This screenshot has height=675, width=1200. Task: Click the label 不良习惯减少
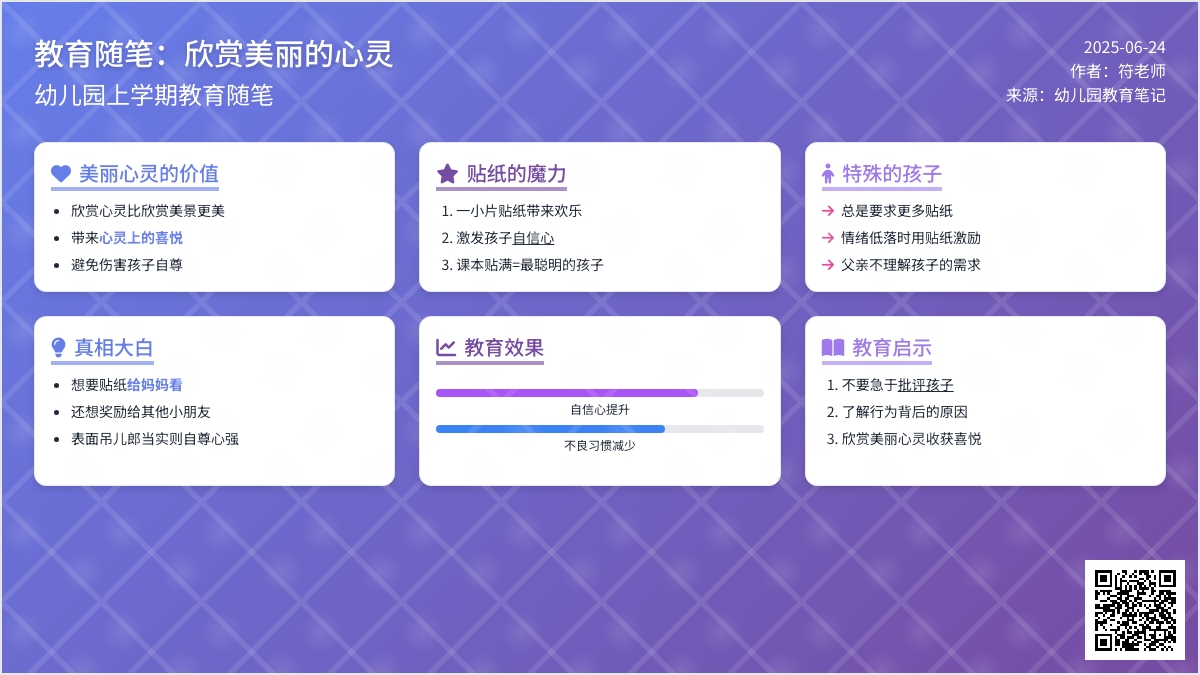(x=600, y=446)
